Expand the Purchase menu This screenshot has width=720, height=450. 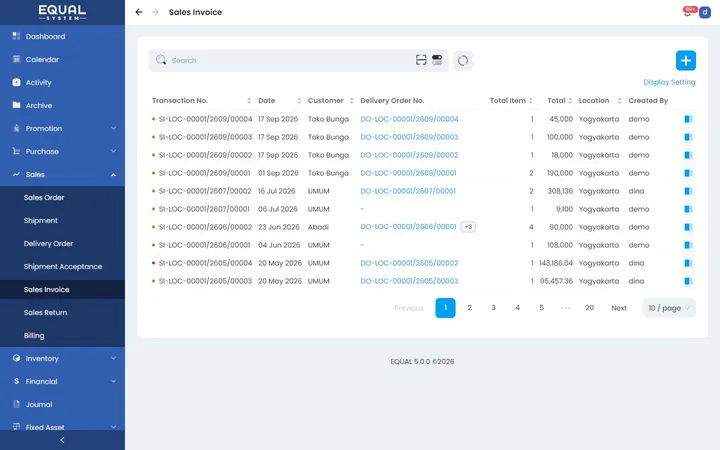62,151
